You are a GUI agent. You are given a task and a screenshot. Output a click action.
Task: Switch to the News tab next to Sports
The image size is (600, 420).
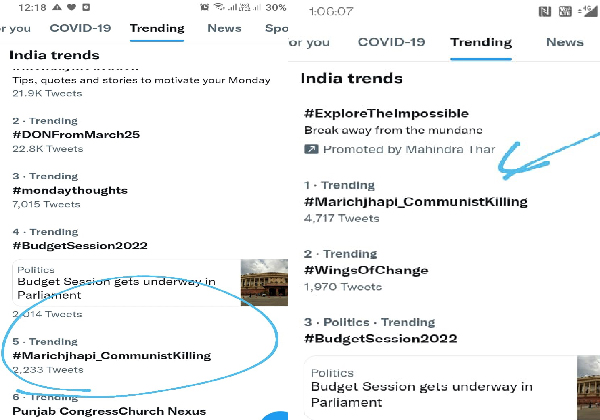click(224, 28)
